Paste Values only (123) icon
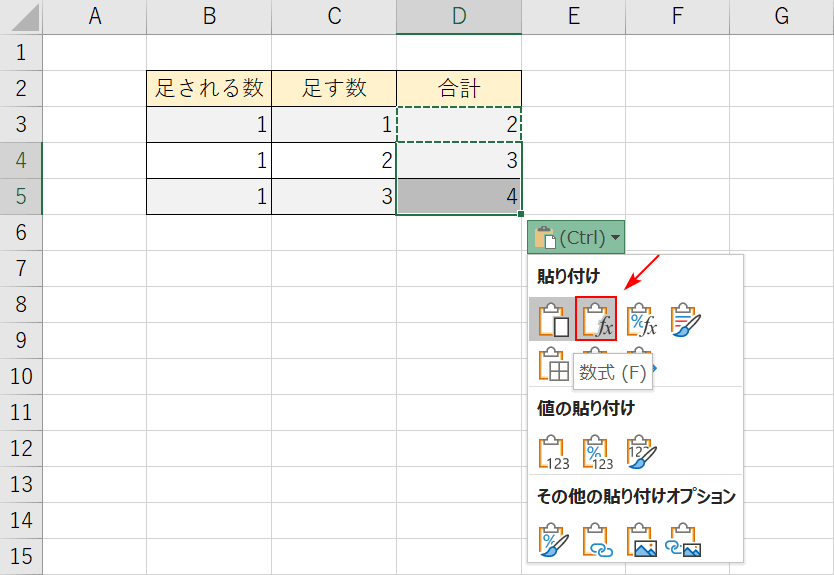Viewport: 834px width, 575px height. pyautogui.click(x=553, y=452)
